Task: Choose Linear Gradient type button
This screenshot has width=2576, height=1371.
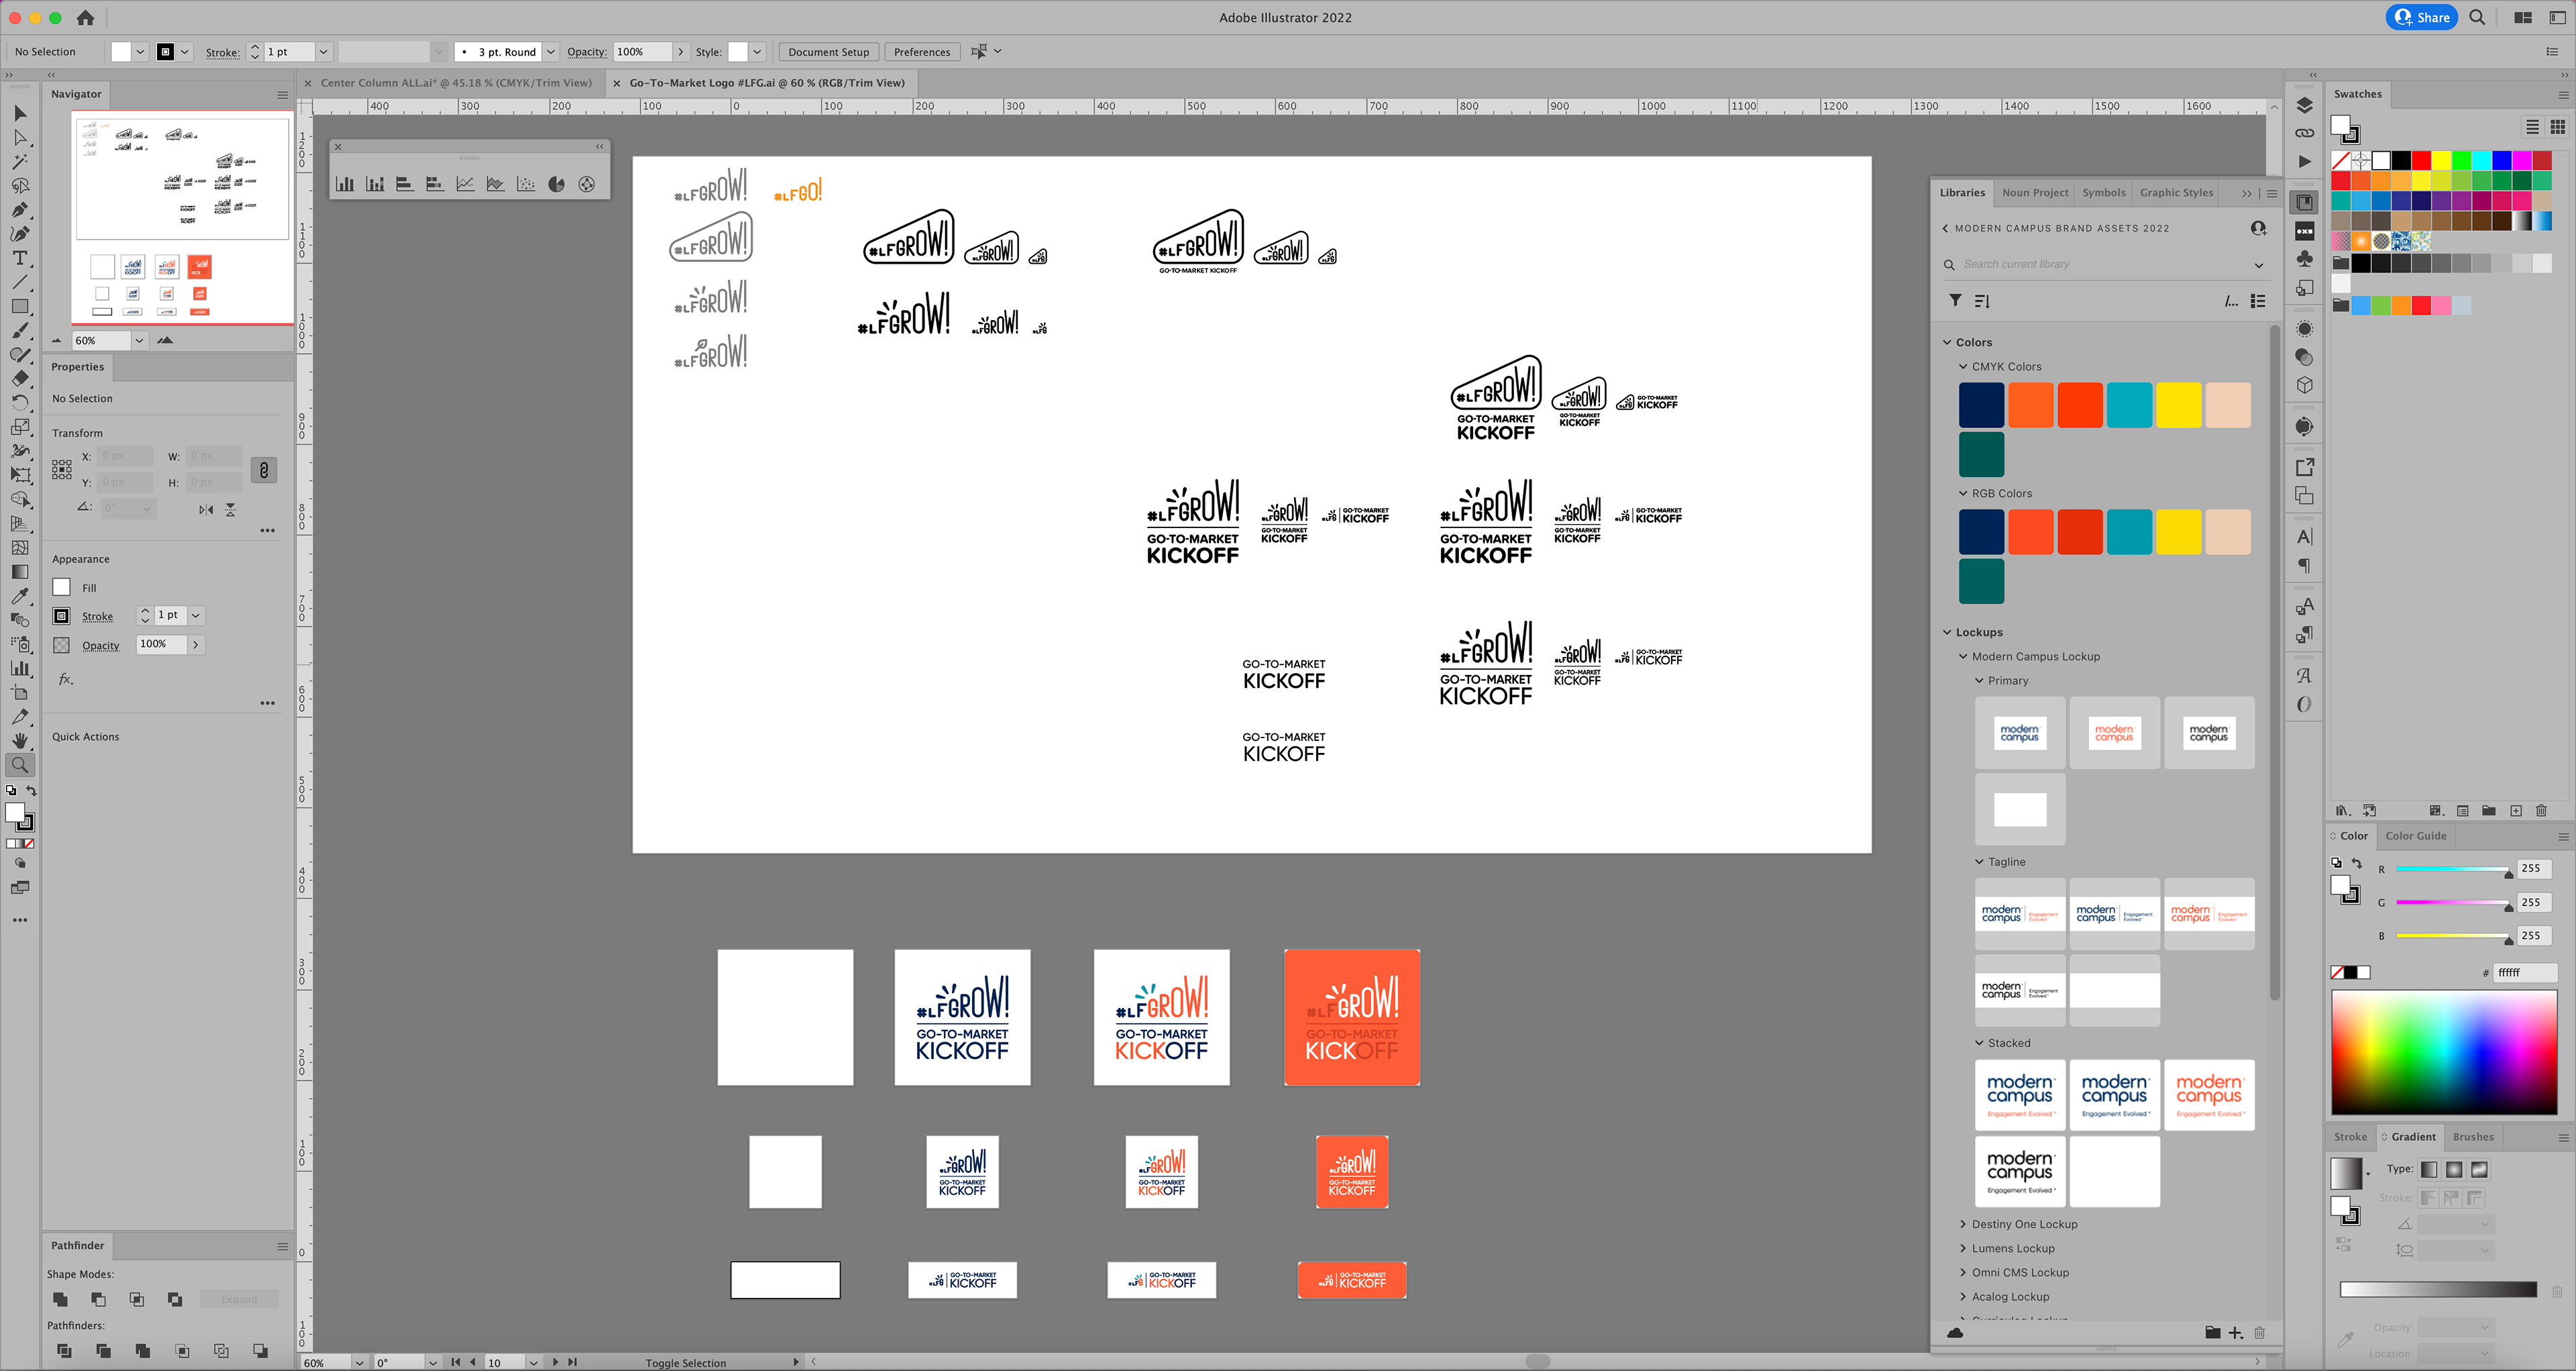Action: [x=2430, y=1169]
